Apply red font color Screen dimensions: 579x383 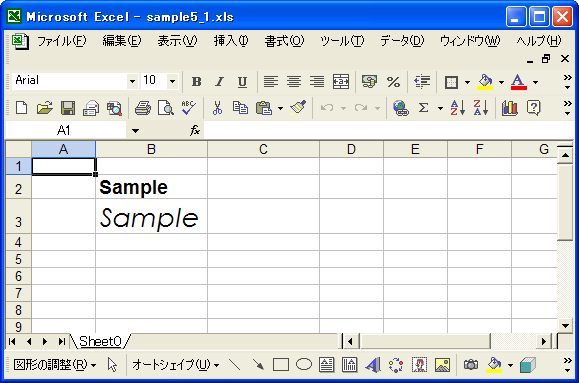[x=518, y=82]
